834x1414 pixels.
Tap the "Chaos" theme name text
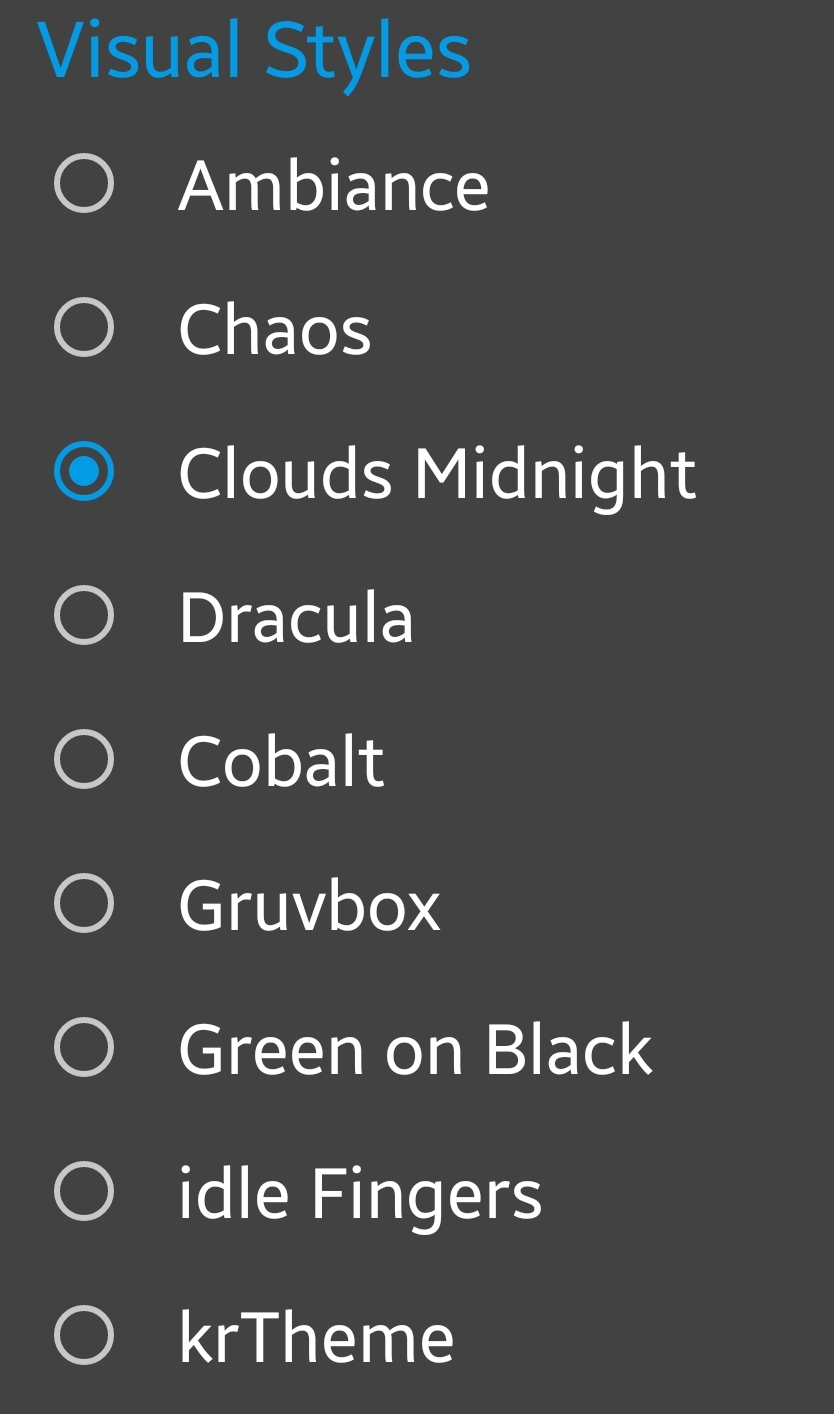tap(274, 330)
